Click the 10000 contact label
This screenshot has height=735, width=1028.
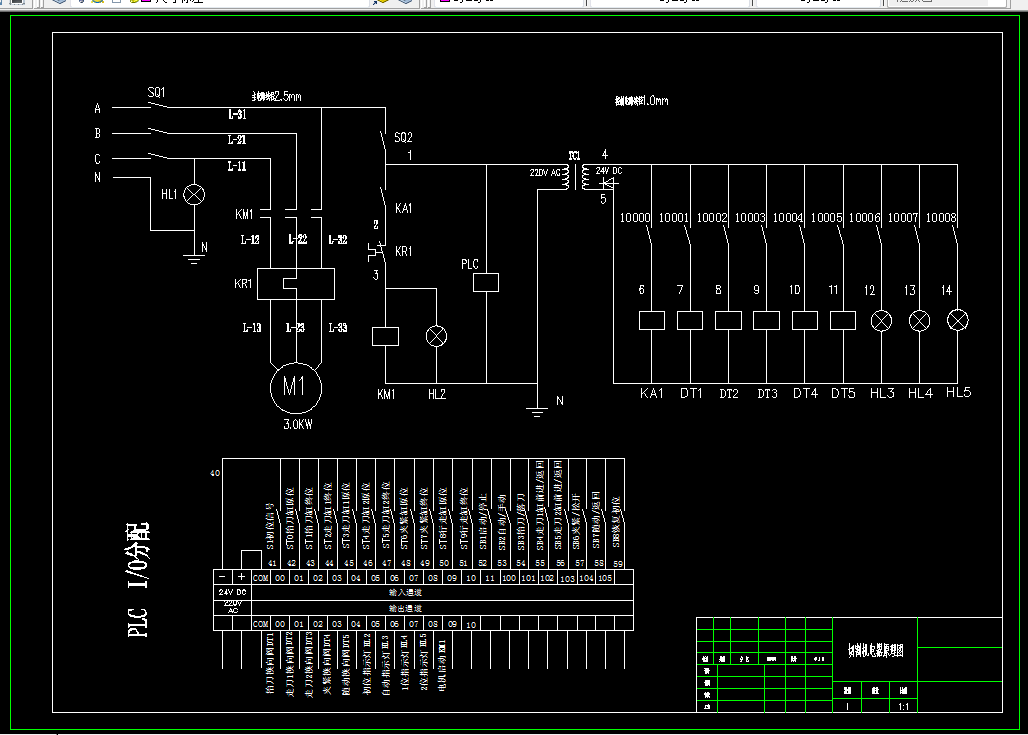635,218
